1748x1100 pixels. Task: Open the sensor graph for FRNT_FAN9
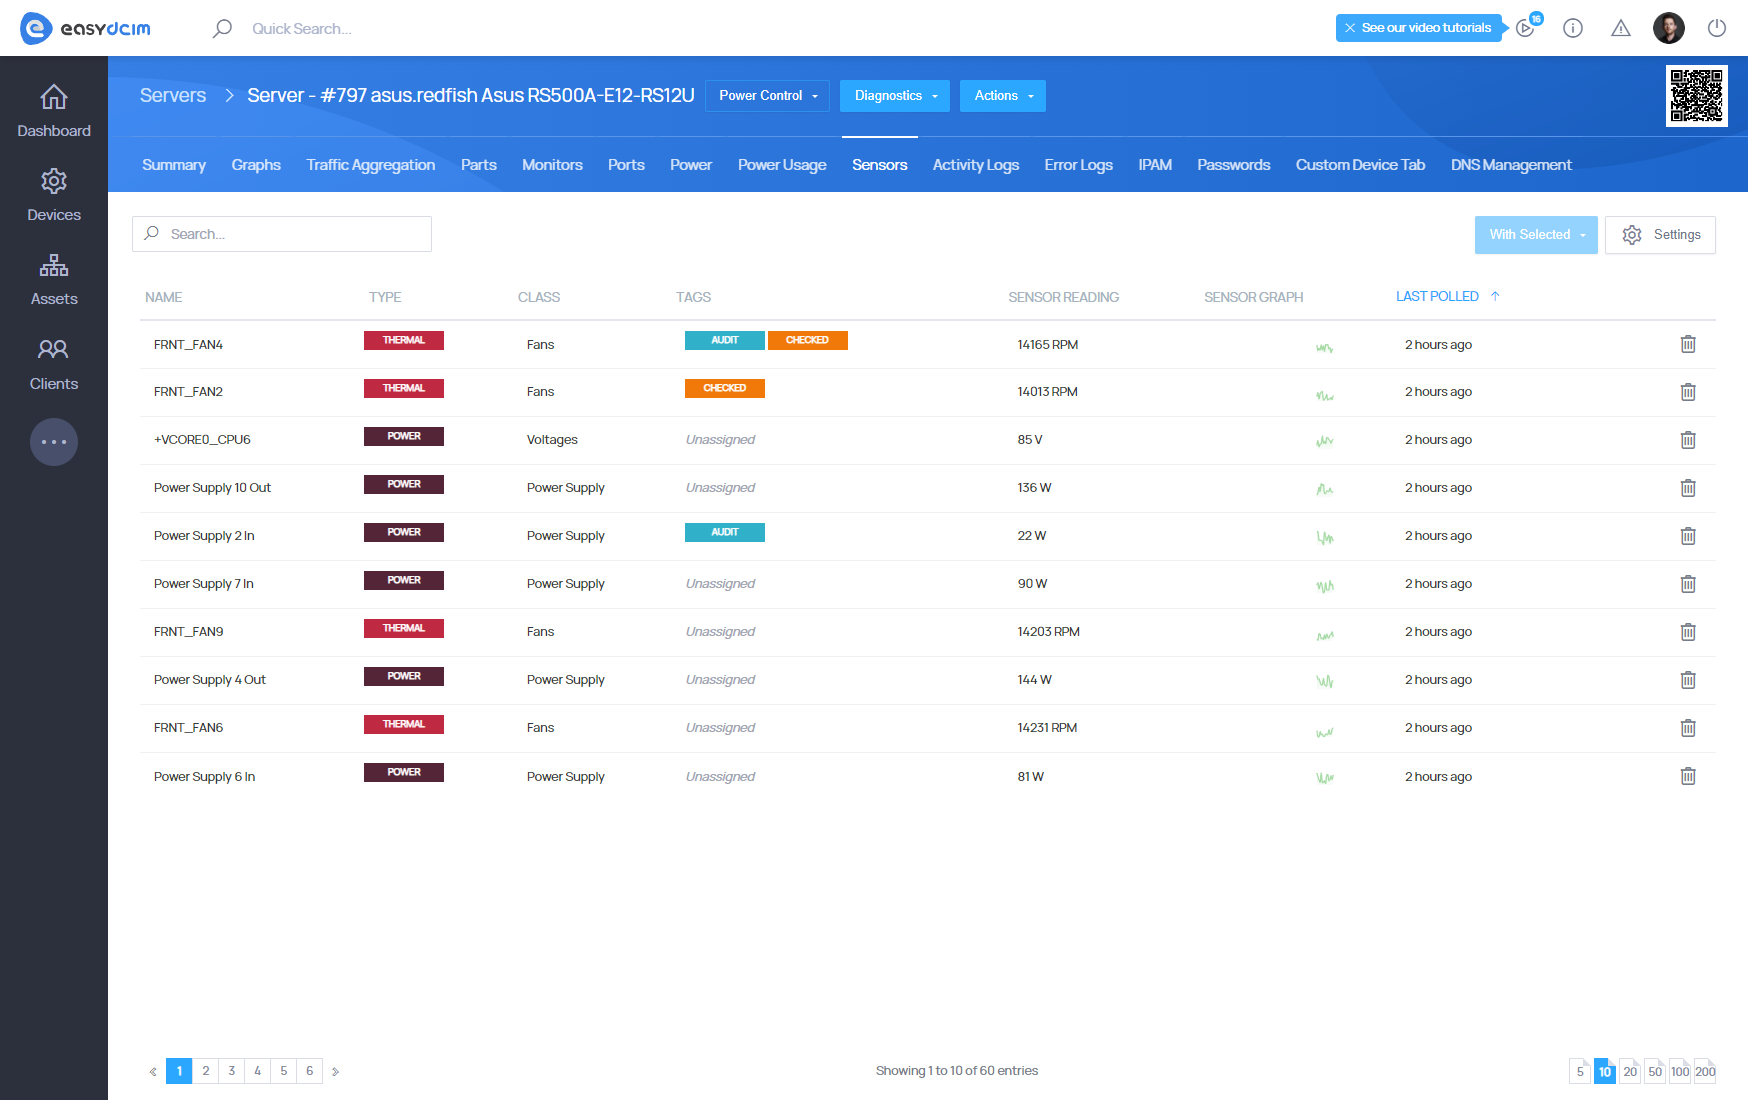(1325, 635)
